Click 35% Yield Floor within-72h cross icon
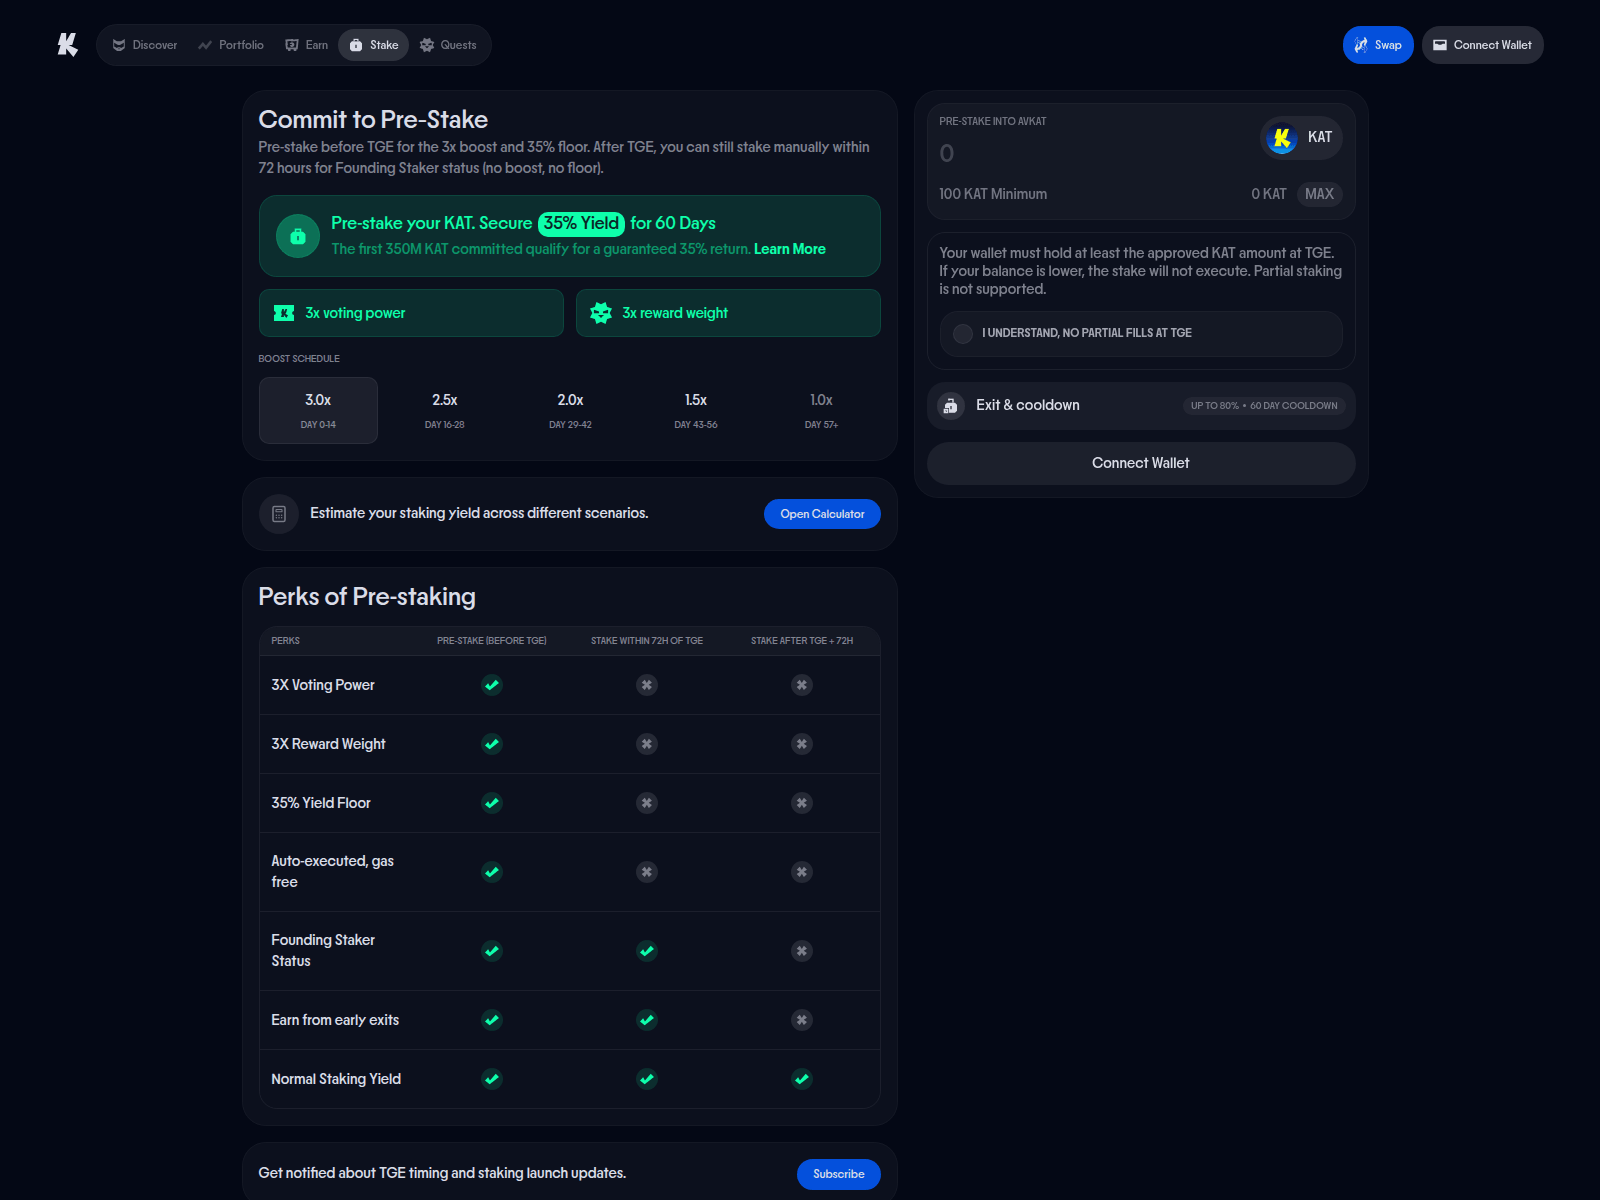This screenshot has width=1600, height=1200. (647, 803)
